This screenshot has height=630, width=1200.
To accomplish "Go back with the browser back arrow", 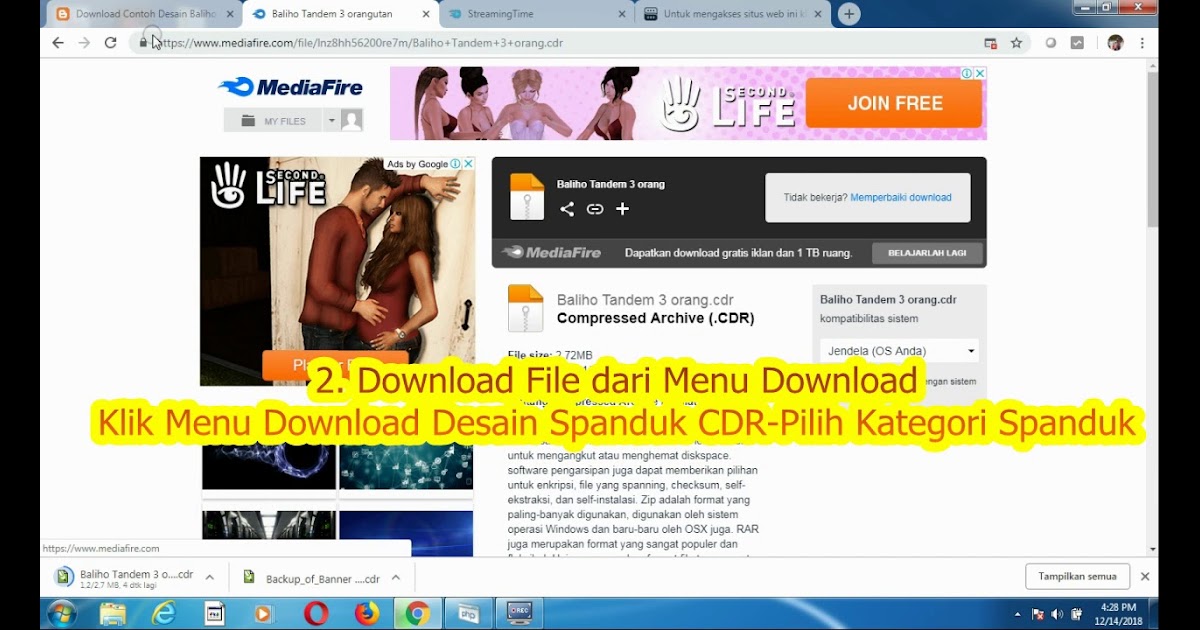I will 58,43.
